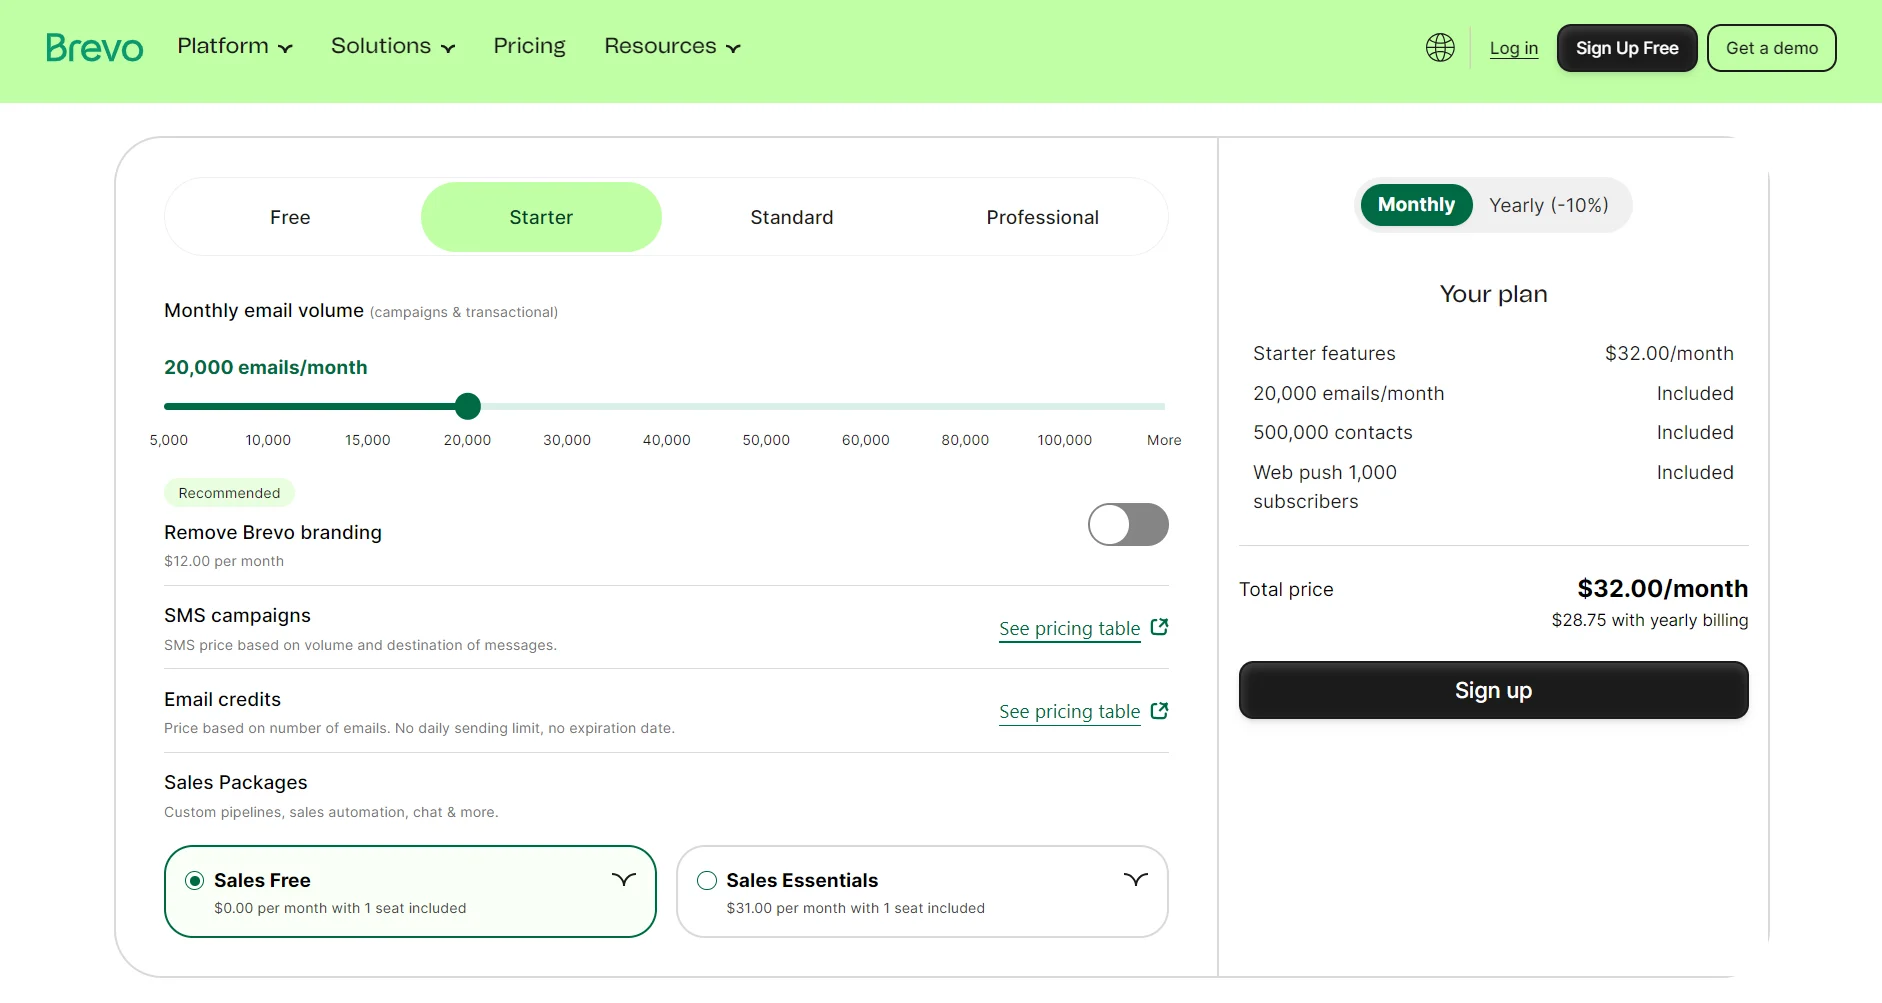Select the Professional plan tab
1882x1003 pixels.
(x=1042, y=217)
